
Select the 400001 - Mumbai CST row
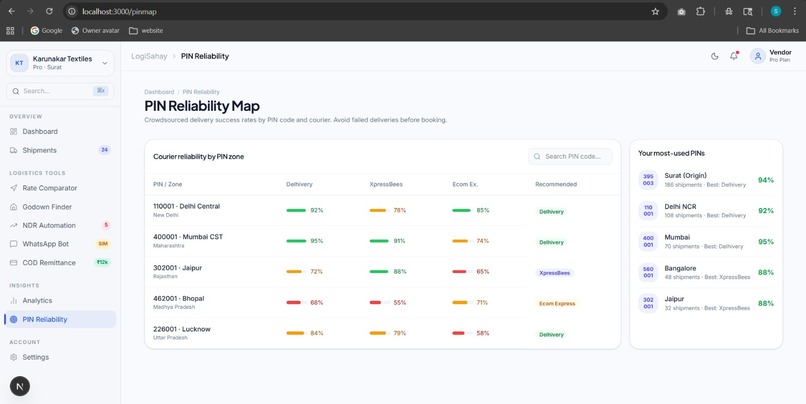tap(382, 241)
